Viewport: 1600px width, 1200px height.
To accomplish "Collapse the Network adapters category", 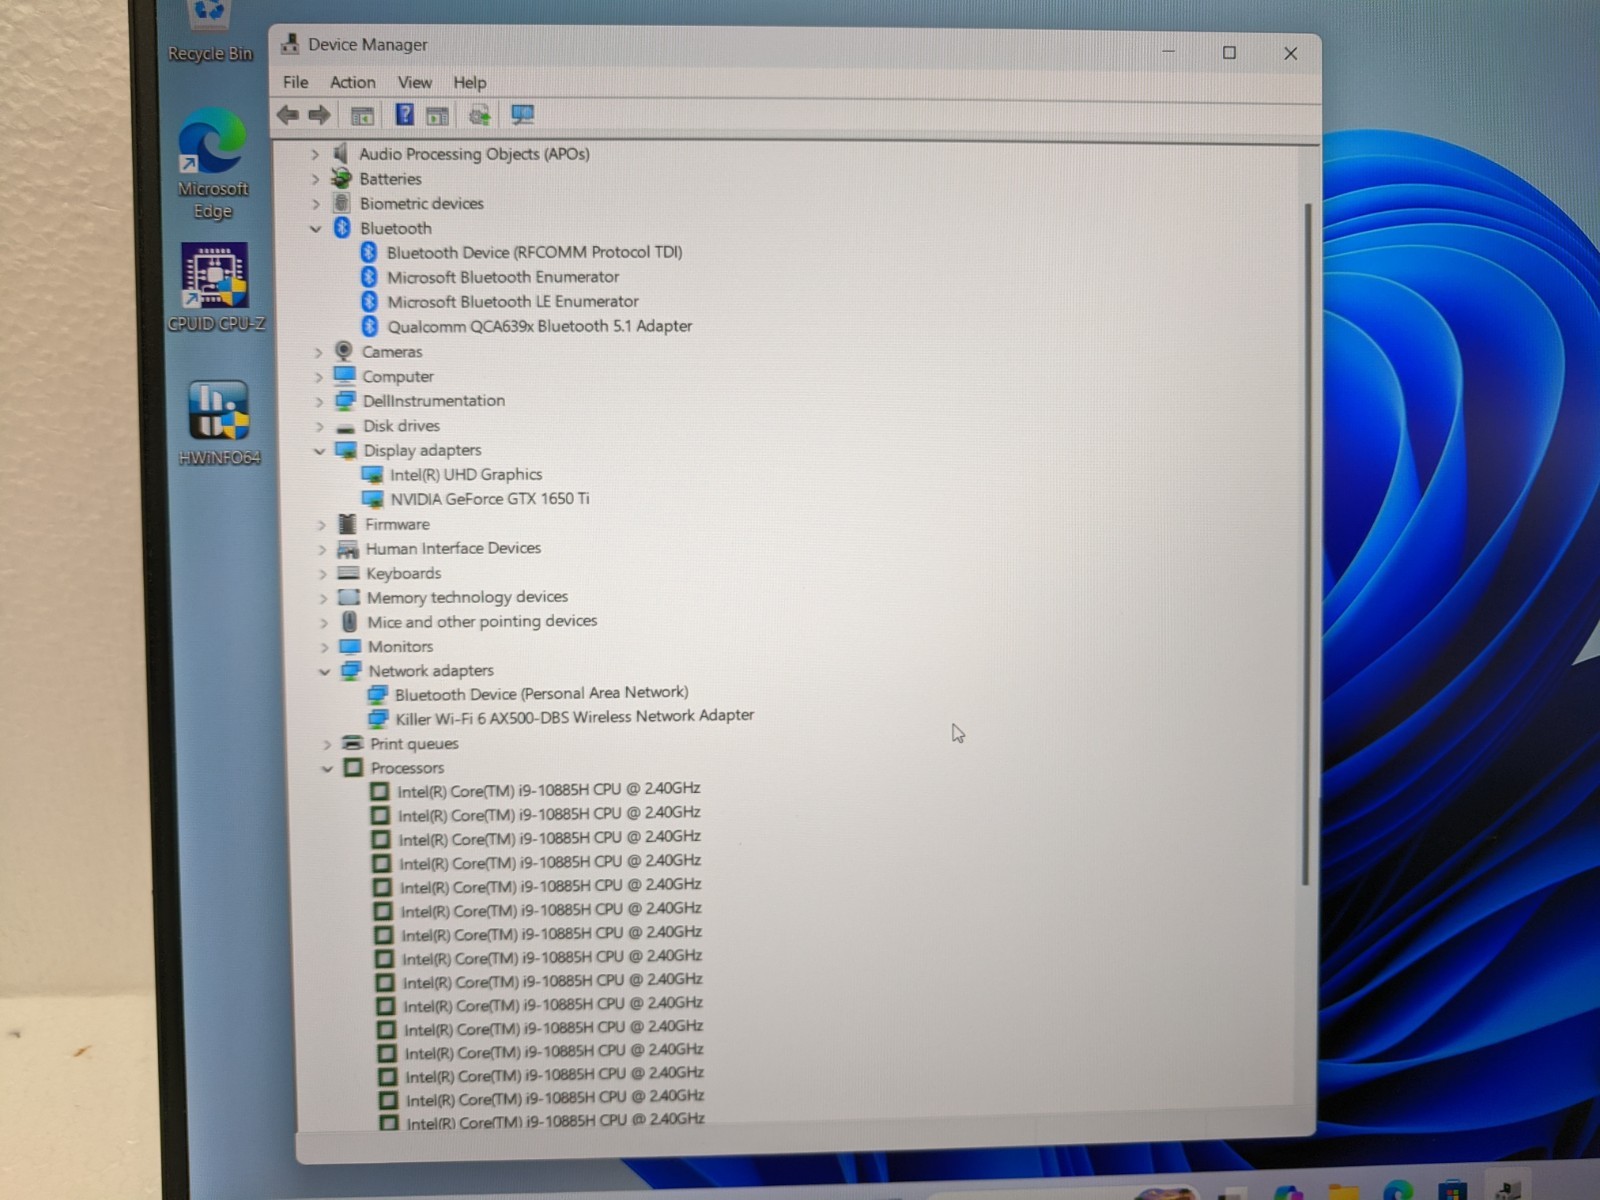I will tap(324, 671).
